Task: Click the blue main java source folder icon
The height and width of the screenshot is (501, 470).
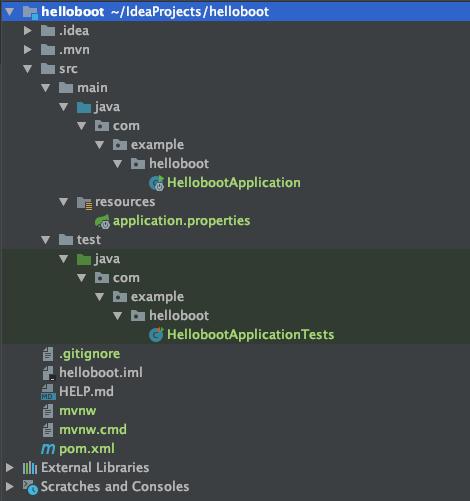Action: click(84, 107)
